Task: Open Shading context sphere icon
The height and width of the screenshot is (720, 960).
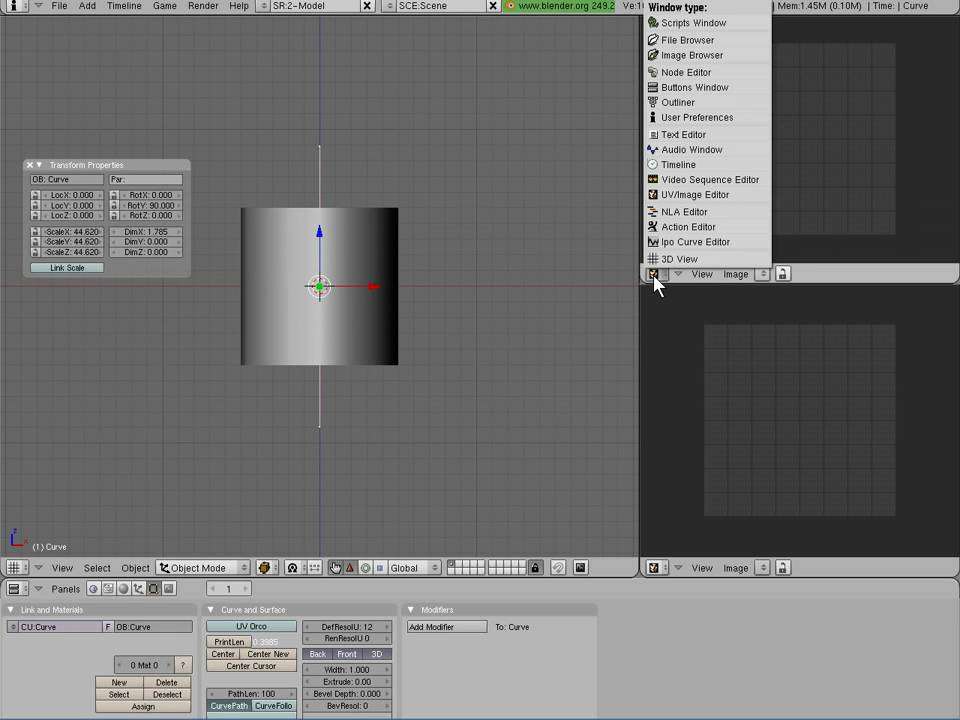Action: (x=123, y=589)
